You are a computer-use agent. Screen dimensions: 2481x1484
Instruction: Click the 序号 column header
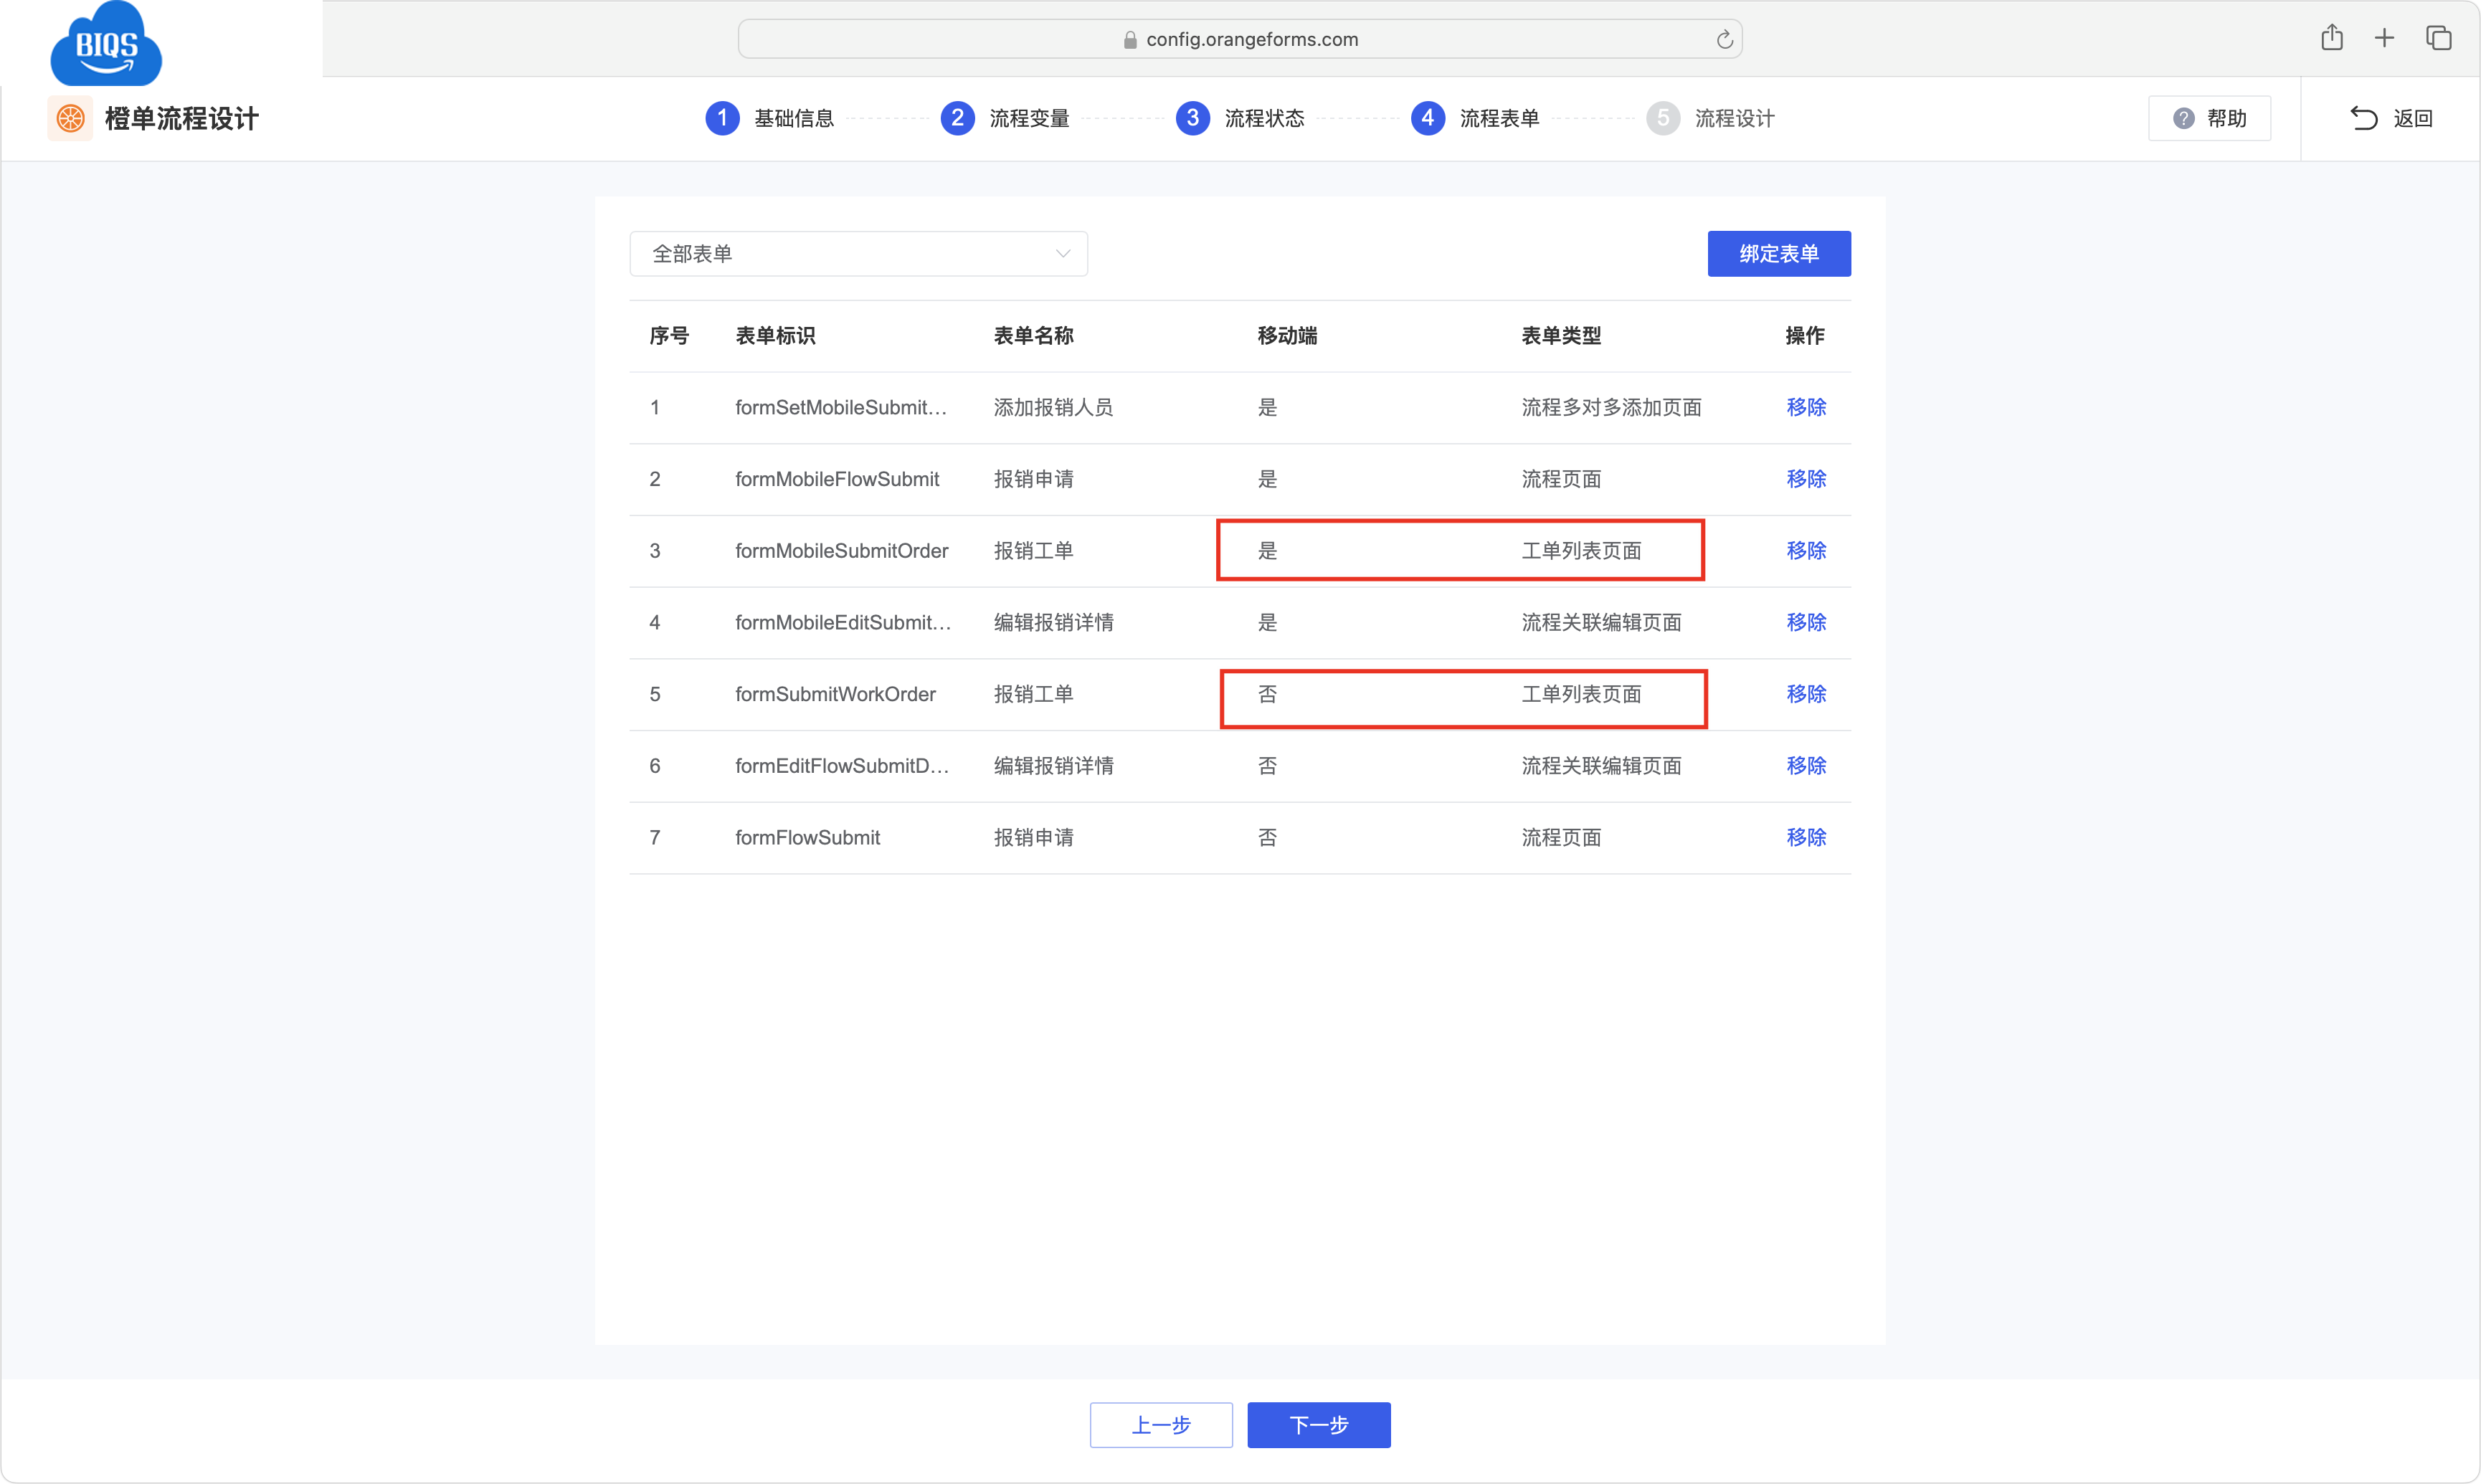pos(669,336)
